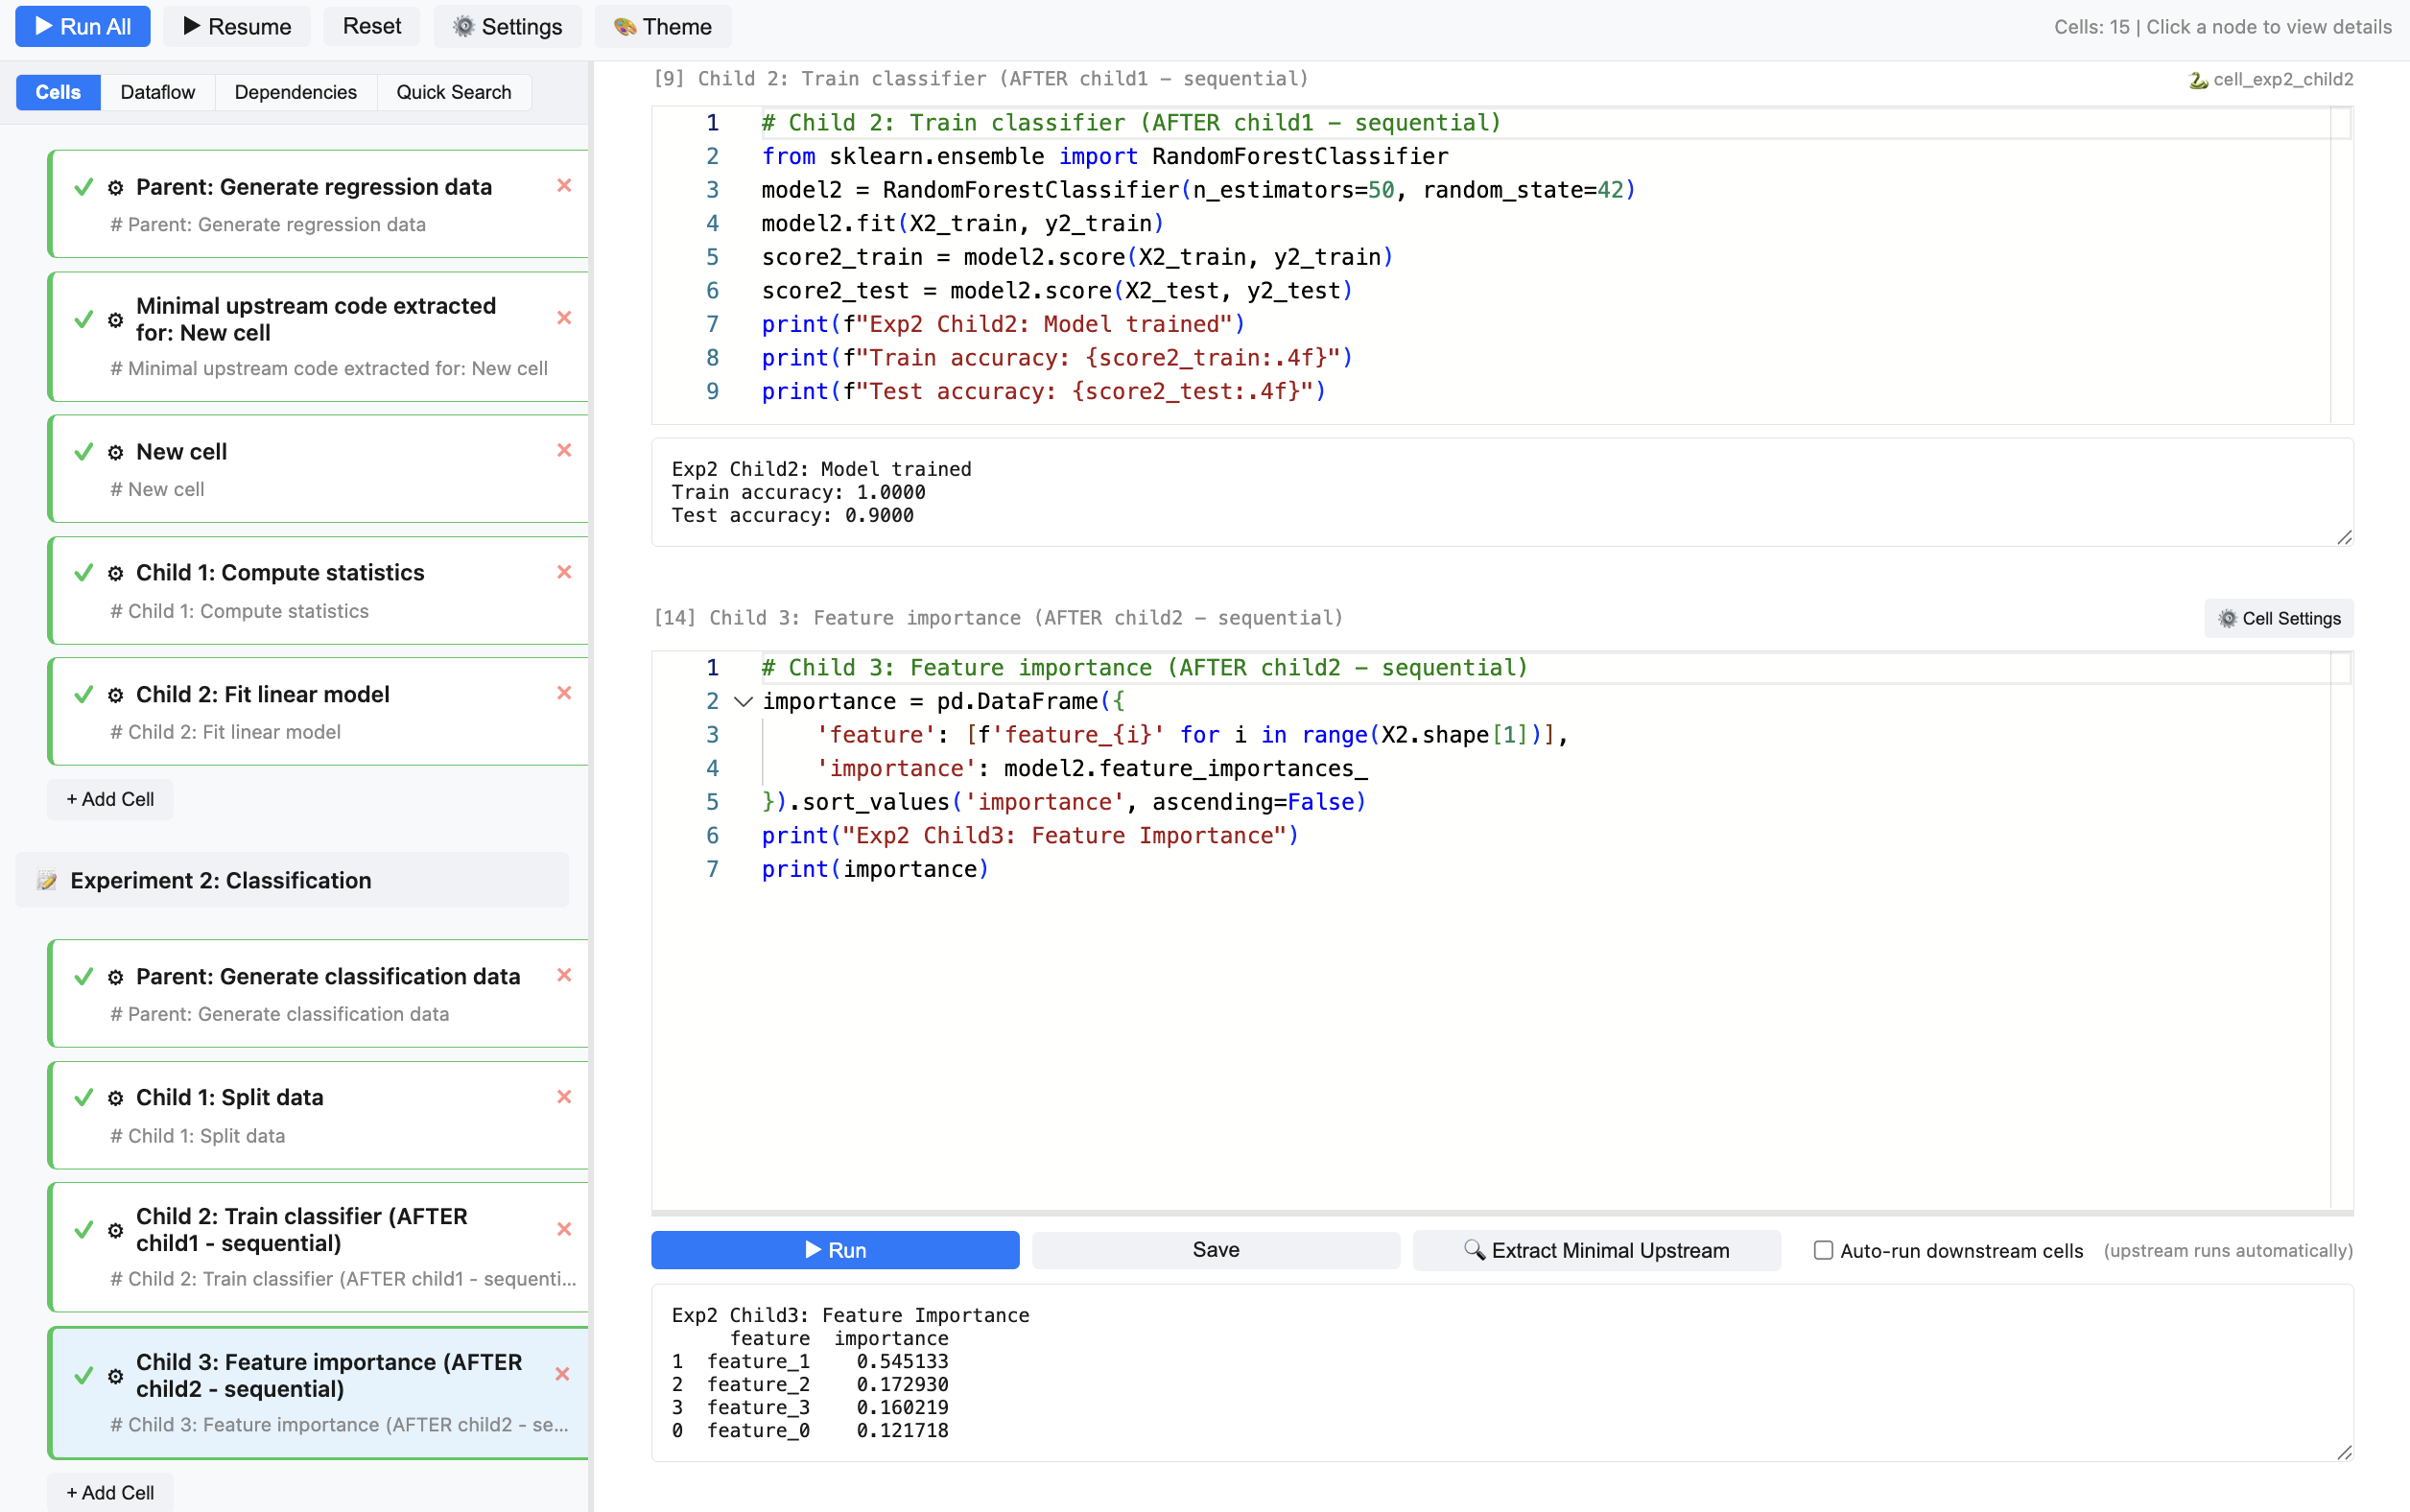Remove the Child 2: Fit linear model cell
2410x1512 pixels.
pos(564,693)
